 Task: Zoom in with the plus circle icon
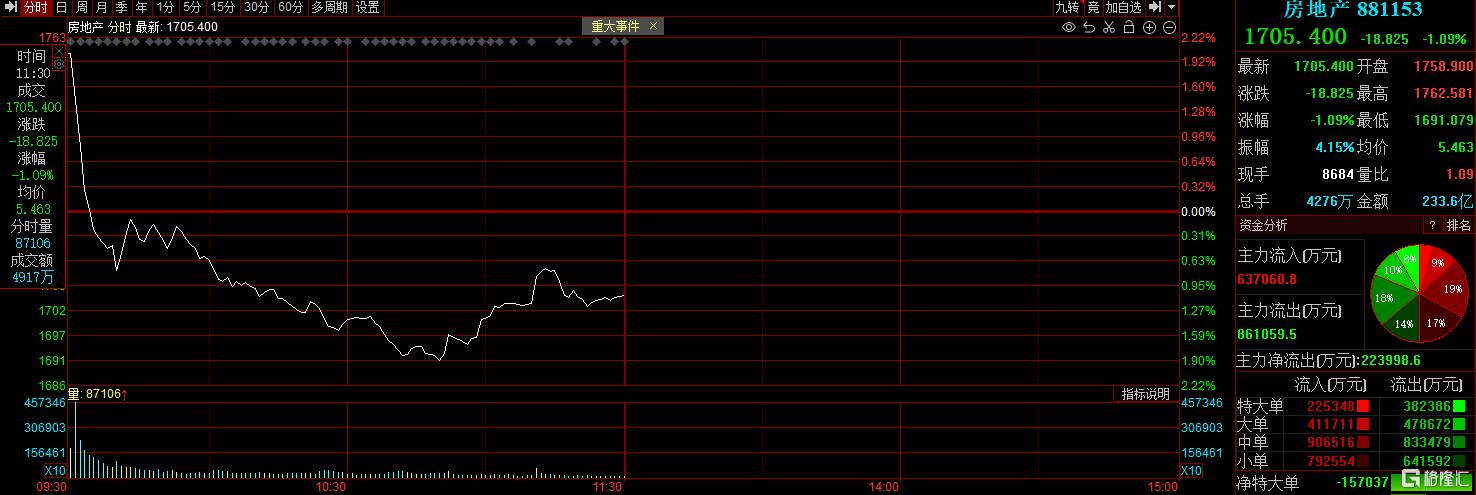pyautogui.click(x=1149, y=28)
